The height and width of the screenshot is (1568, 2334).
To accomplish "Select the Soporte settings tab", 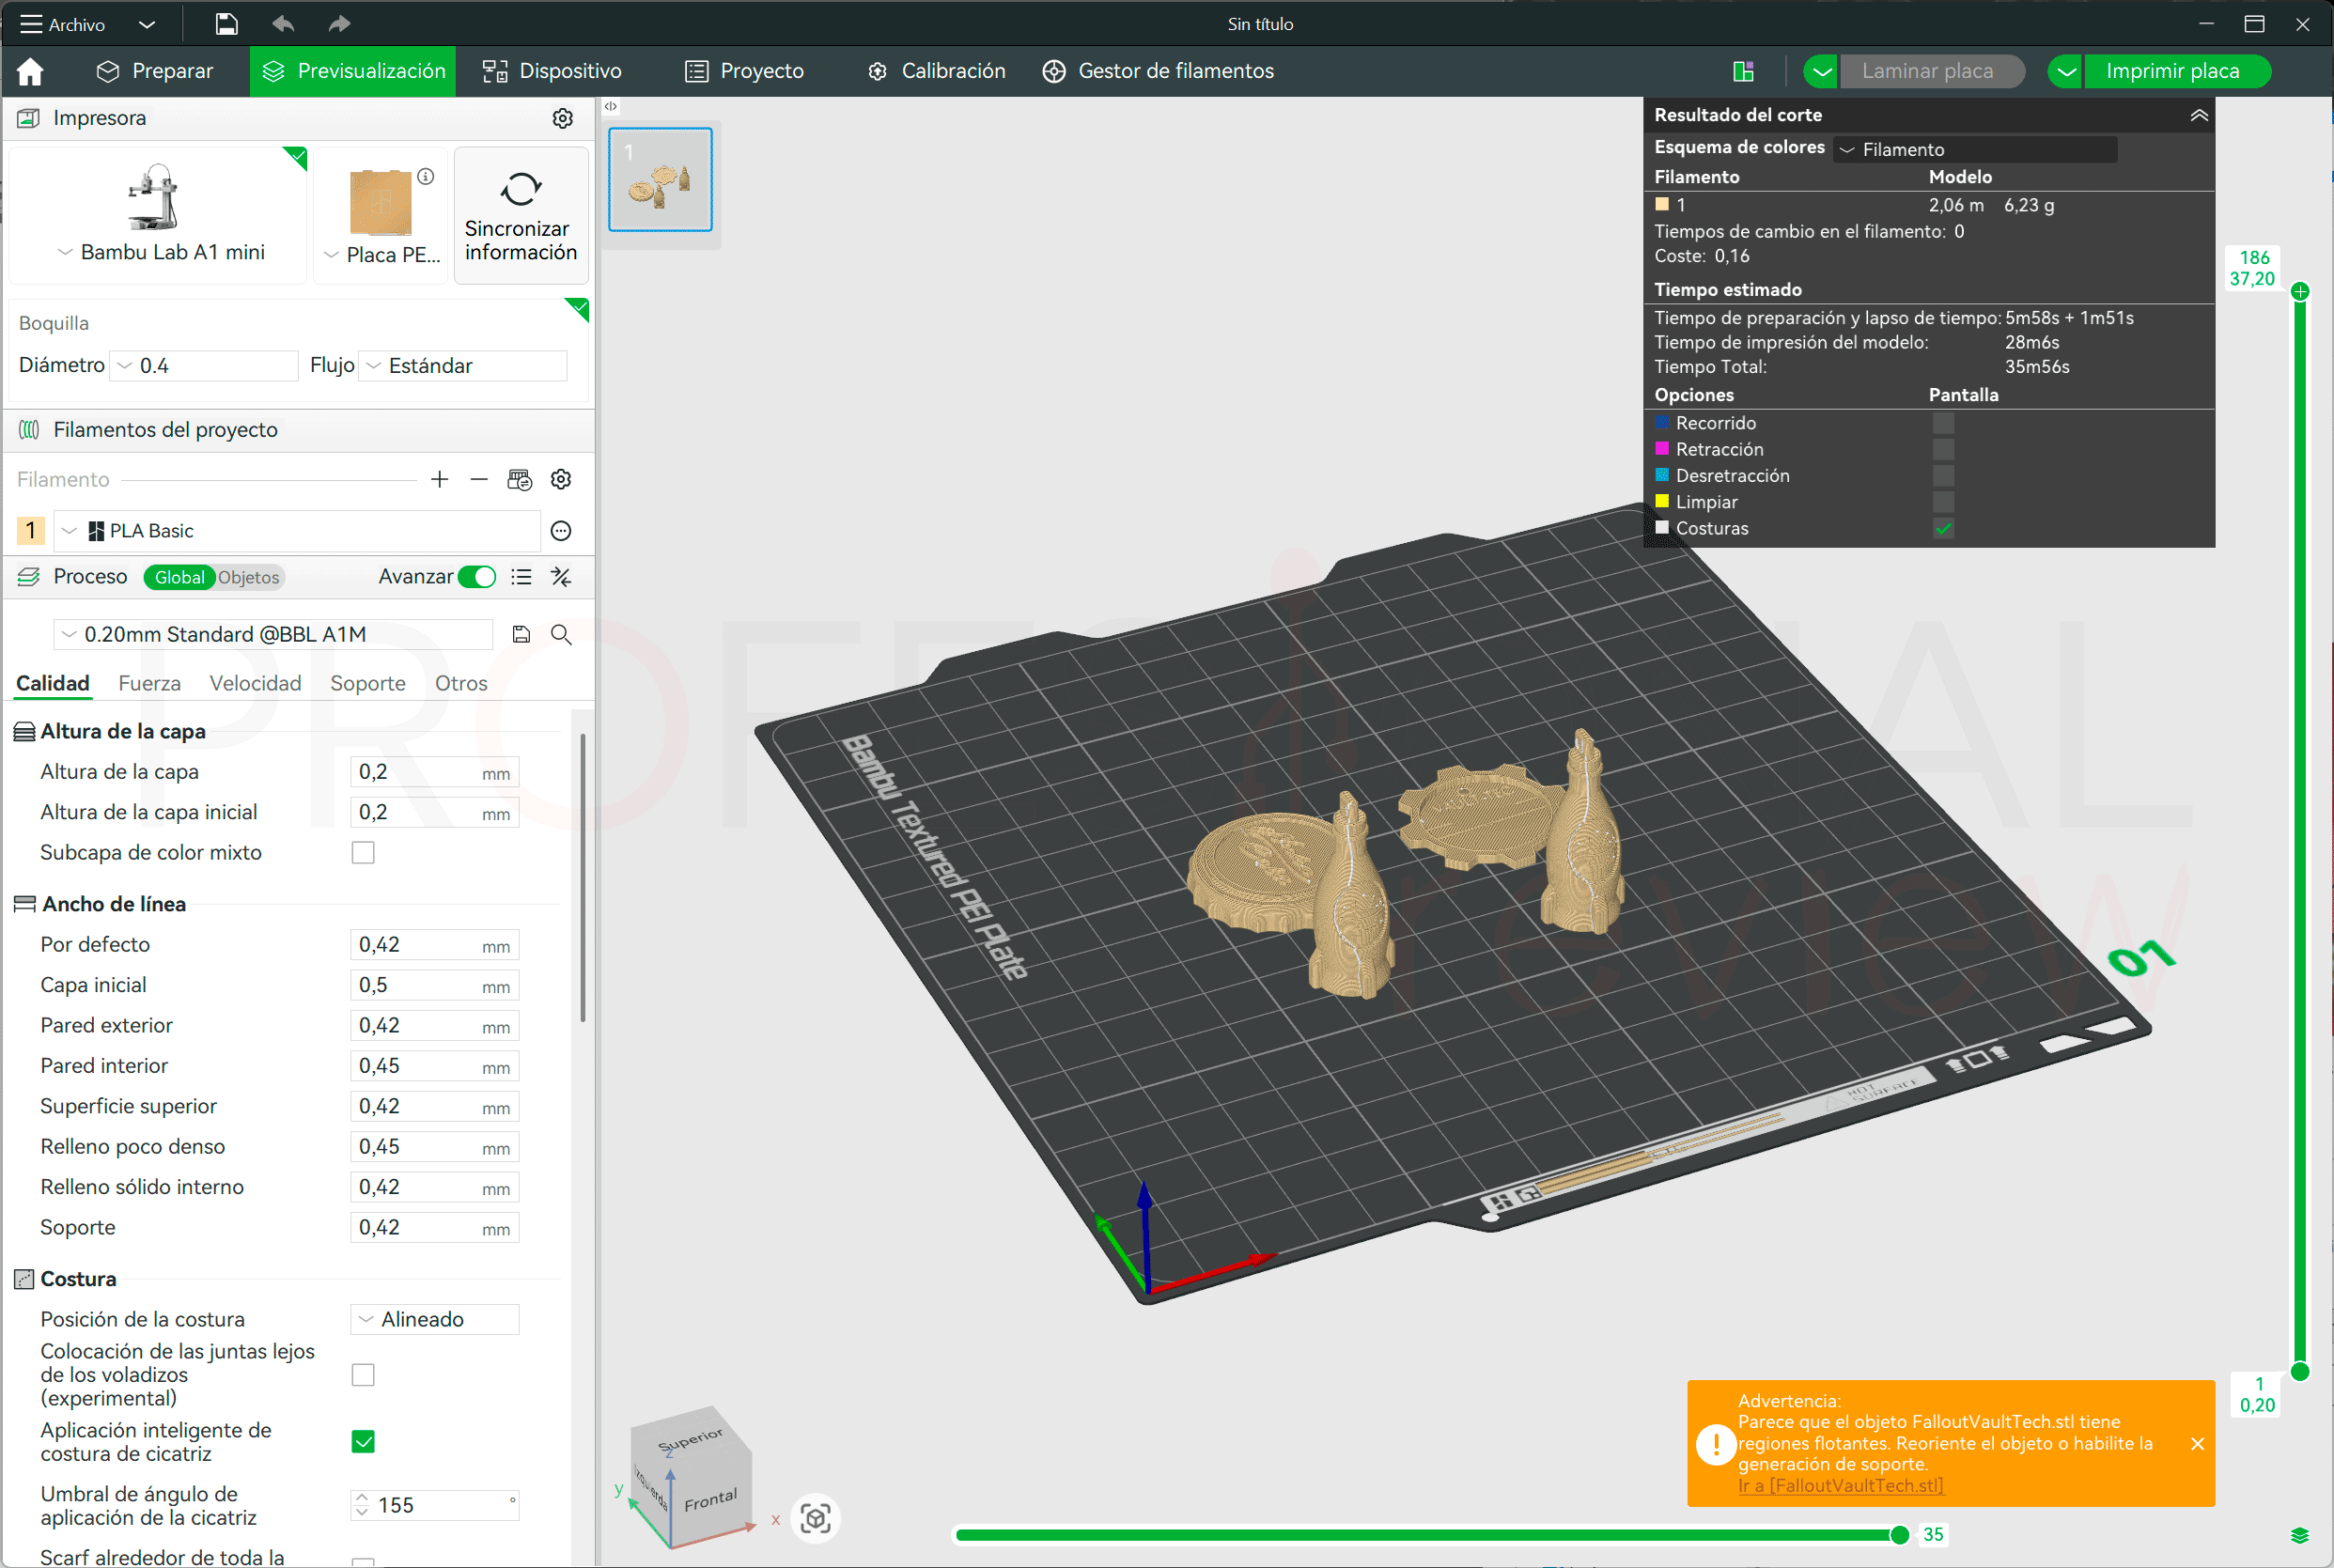I will (x=368, y=683).
